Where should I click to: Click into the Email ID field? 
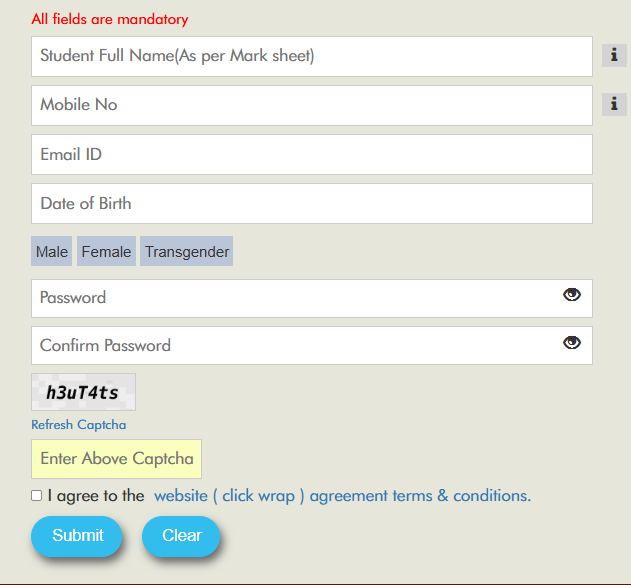[311, 155]
